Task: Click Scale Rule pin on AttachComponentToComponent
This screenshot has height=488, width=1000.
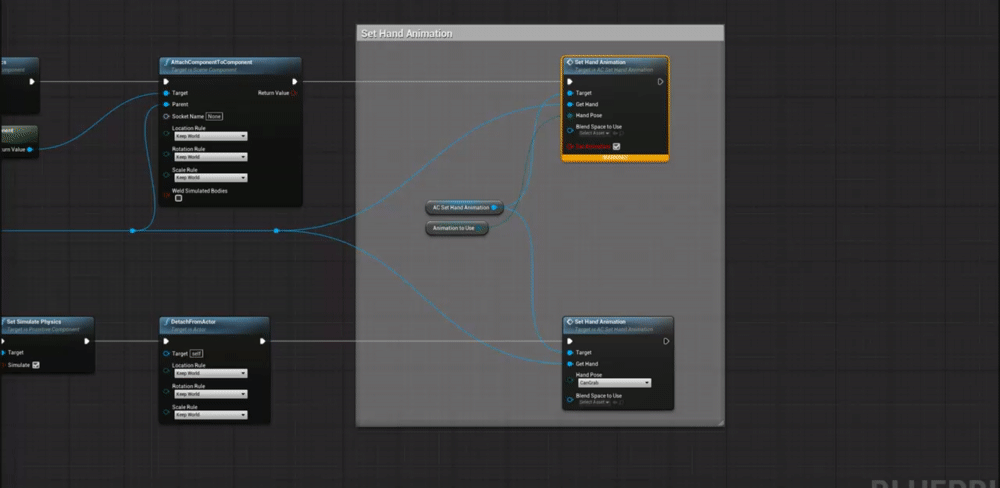Action: click(166, 175)
